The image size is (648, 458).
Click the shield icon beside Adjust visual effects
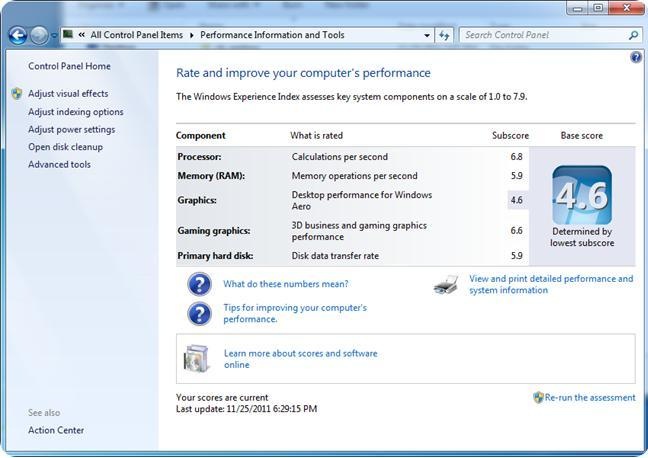17,94
